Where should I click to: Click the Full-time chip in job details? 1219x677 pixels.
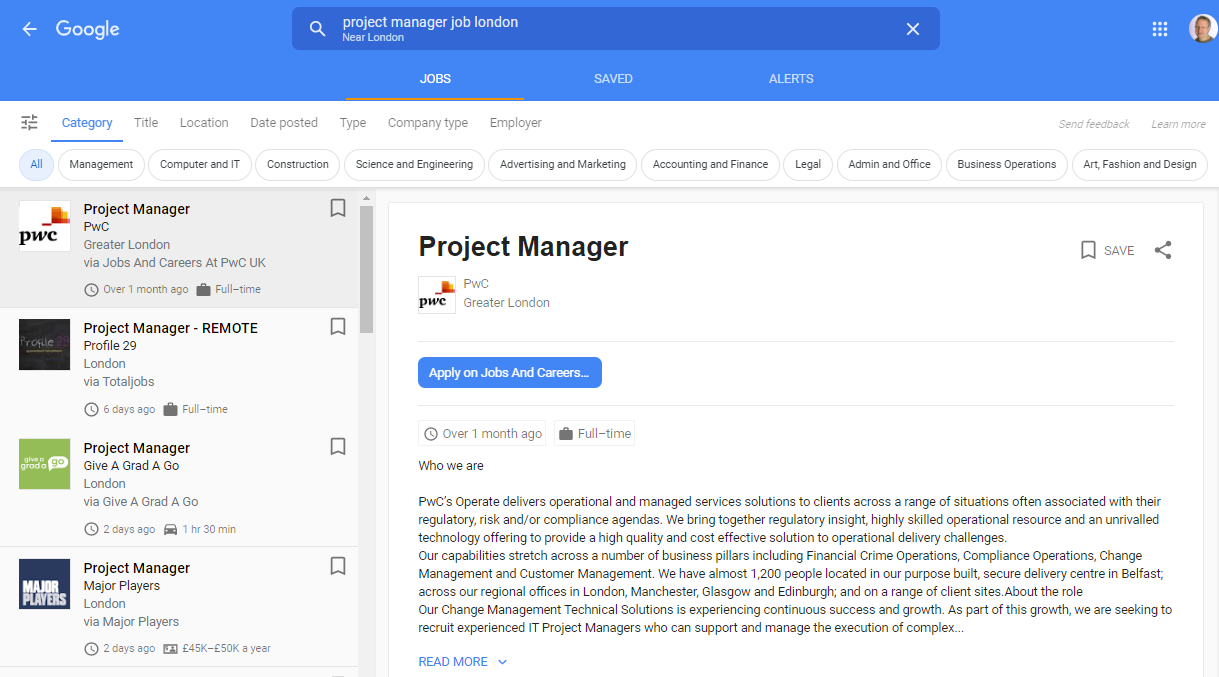[x=595, y=434]
